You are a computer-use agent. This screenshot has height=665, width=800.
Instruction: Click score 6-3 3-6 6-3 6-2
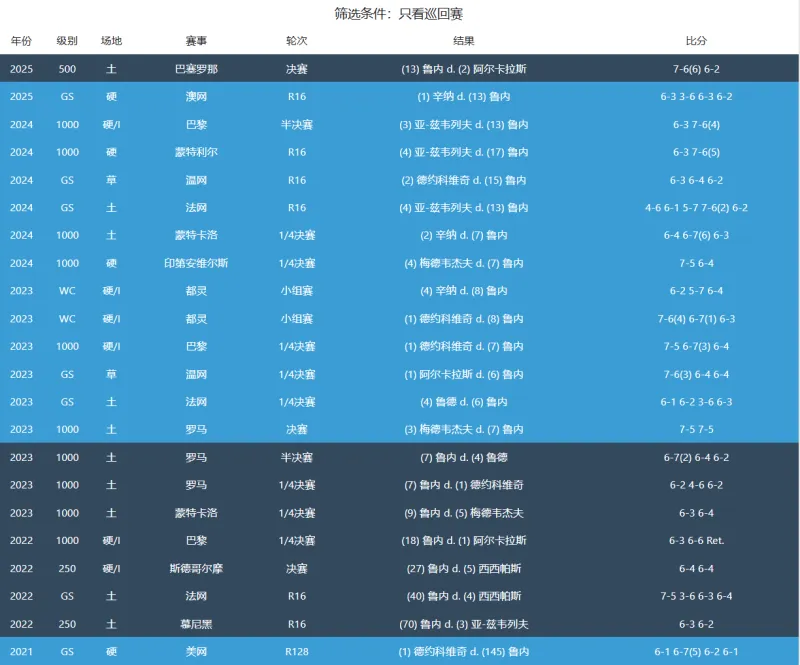pos(696,96)
